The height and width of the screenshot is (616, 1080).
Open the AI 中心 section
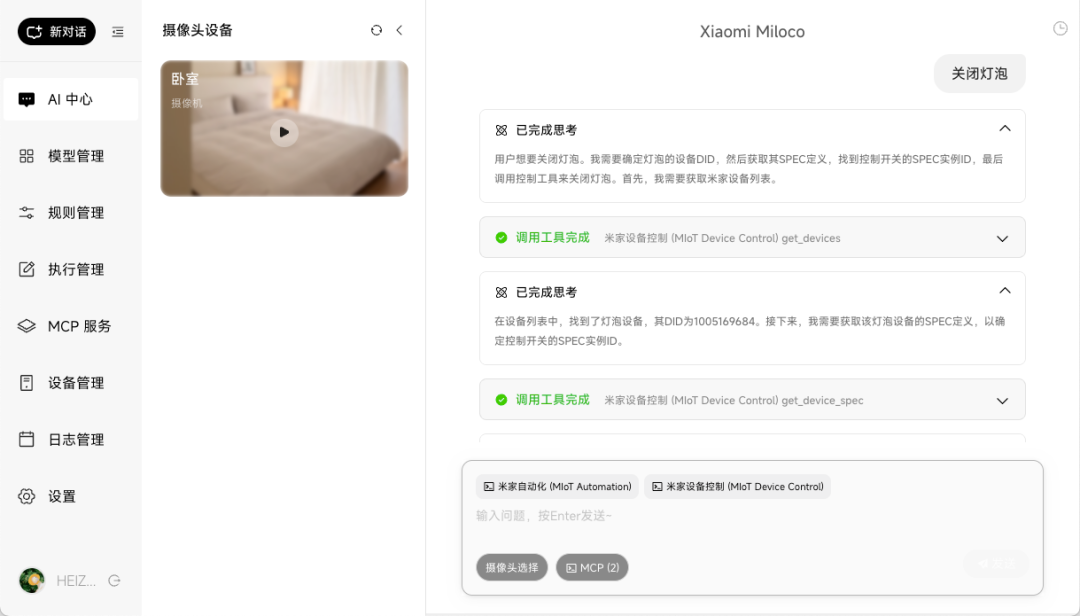[70, 99]
